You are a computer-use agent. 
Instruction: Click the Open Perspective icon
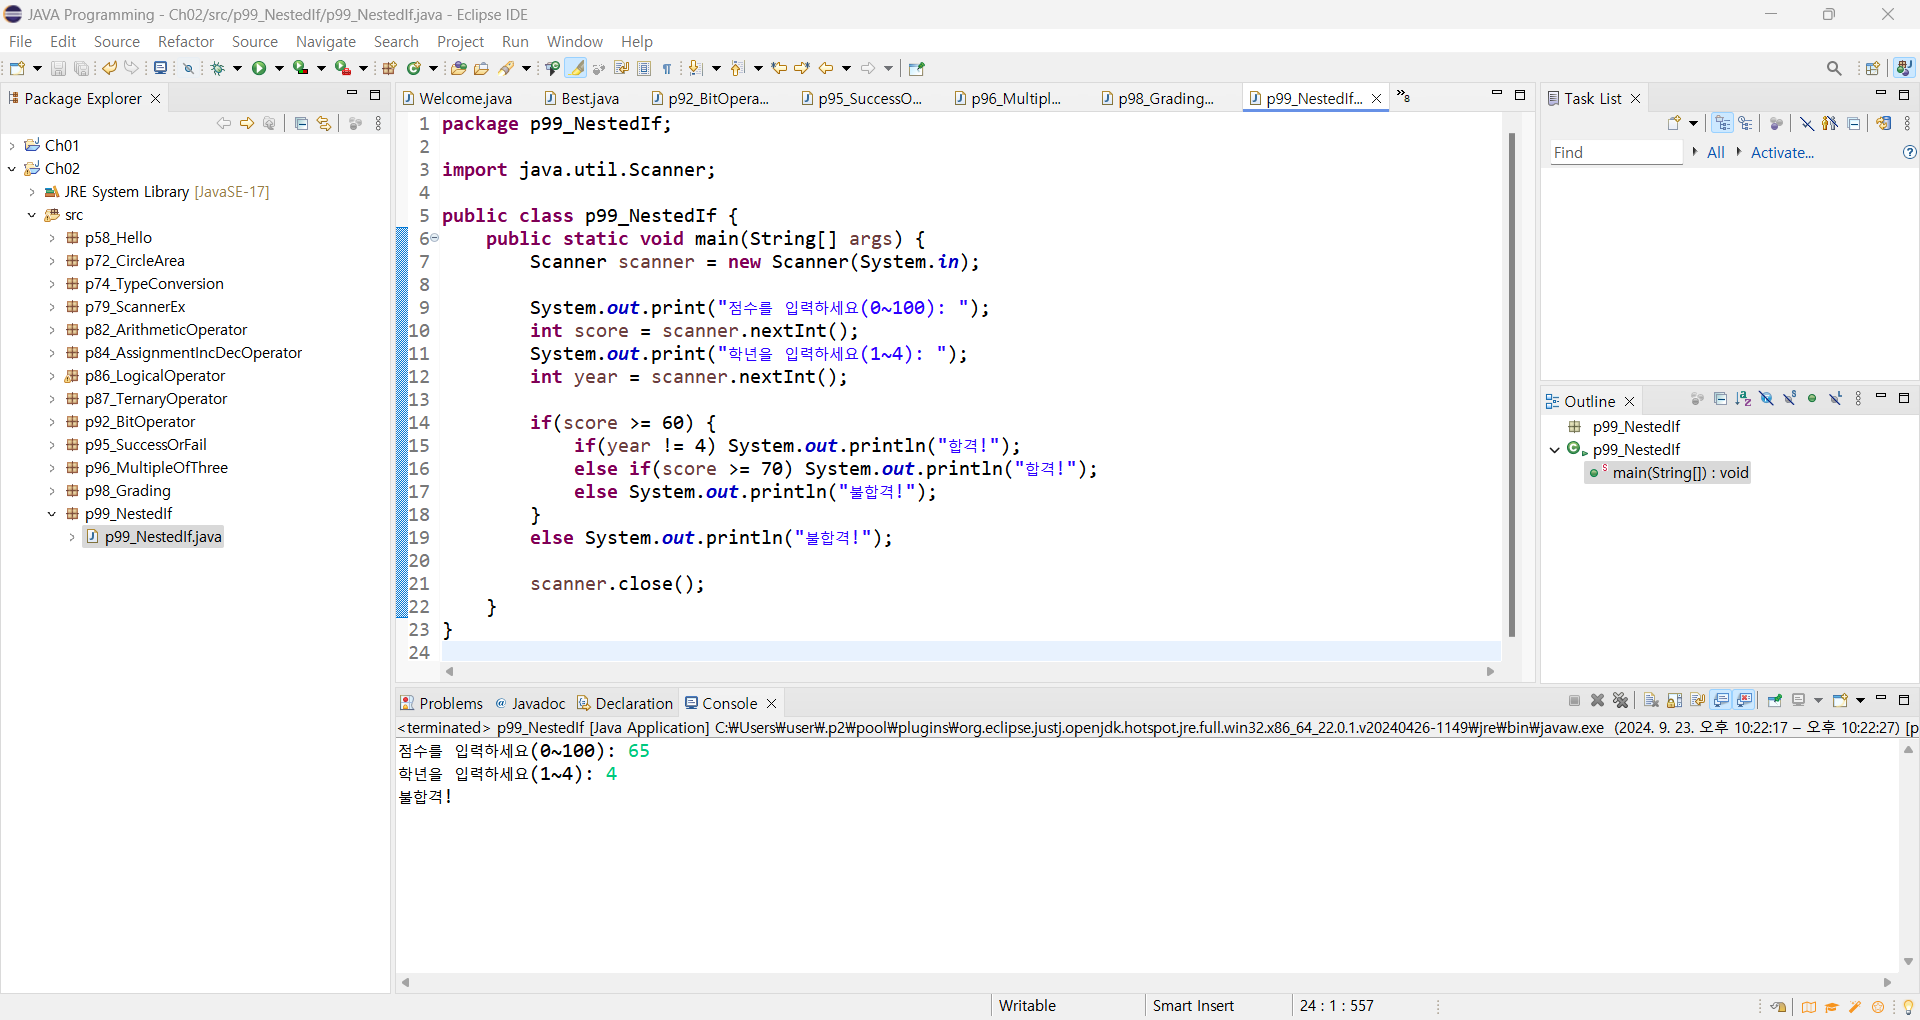click(1873, 68)
